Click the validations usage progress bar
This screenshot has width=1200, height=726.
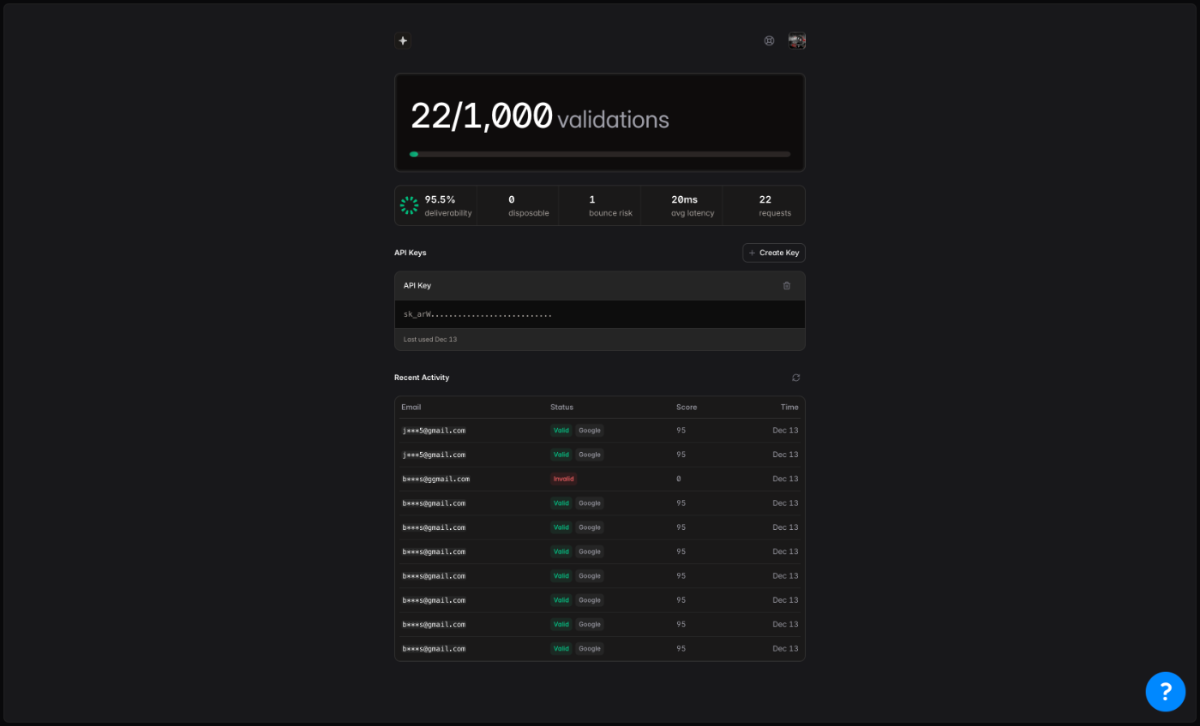click(x=600, y=154)
